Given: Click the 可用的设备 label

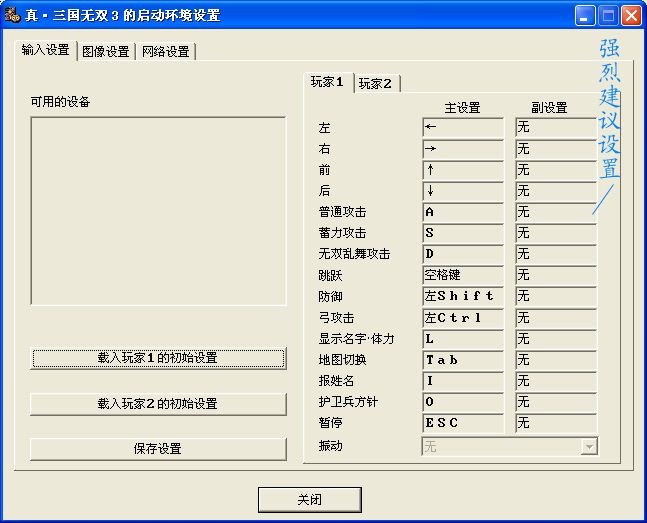Looking at the screenshot, I should (60, 102).
